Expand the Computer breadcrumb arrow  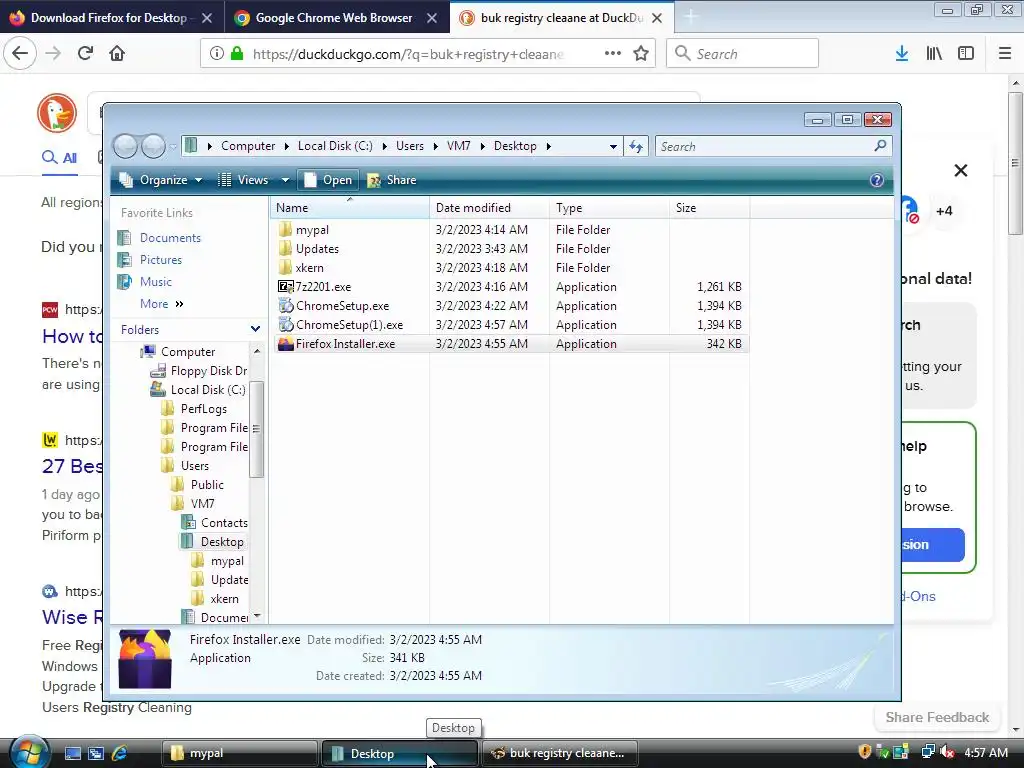pos(286,146)
